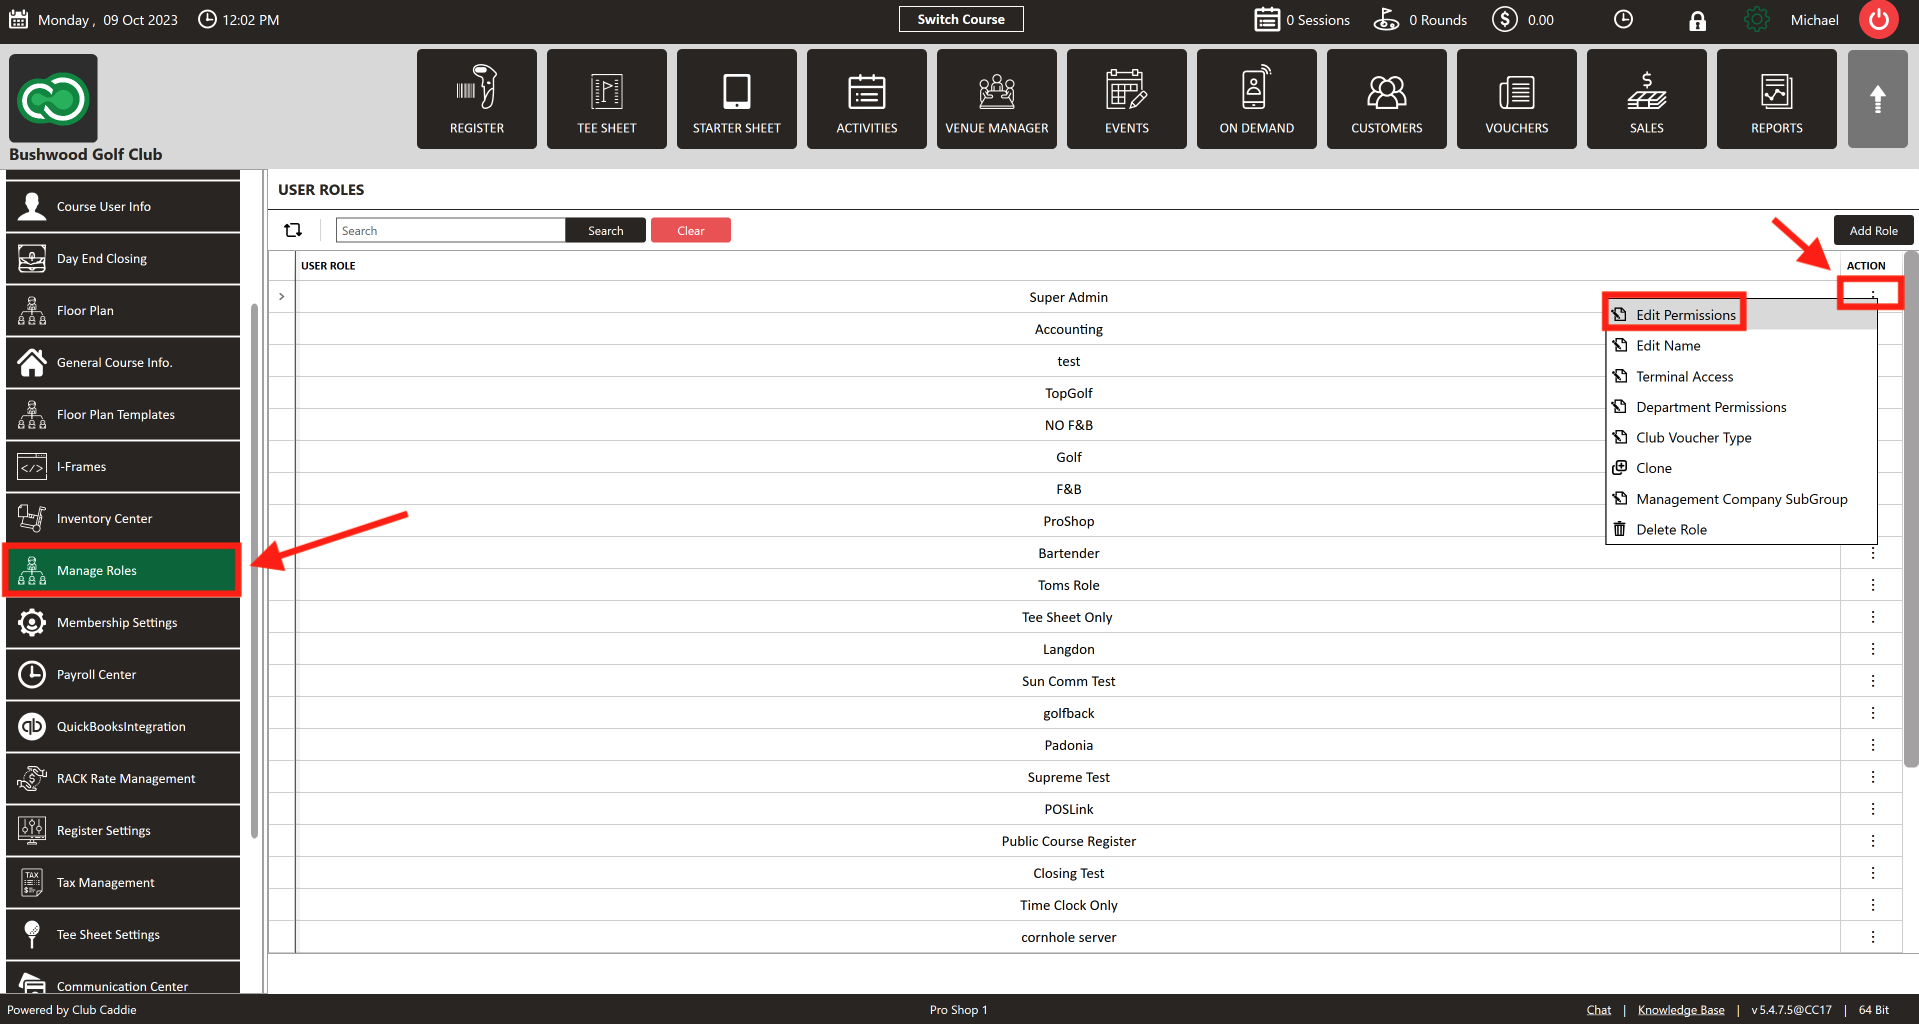Choose Department Permissions menu entry
This screenshot has width=1919, height=1024.
tap(1741, 407)
